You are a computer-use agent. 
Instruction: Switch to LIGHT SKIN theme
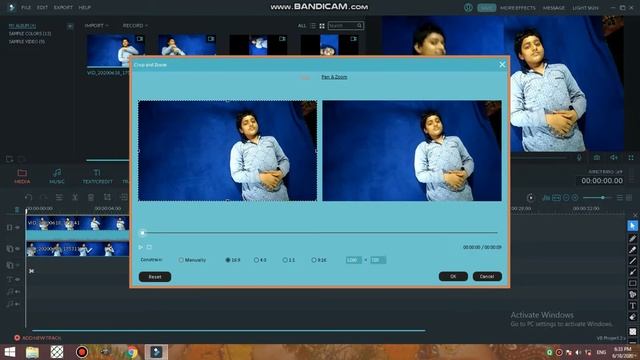(585, 8)
